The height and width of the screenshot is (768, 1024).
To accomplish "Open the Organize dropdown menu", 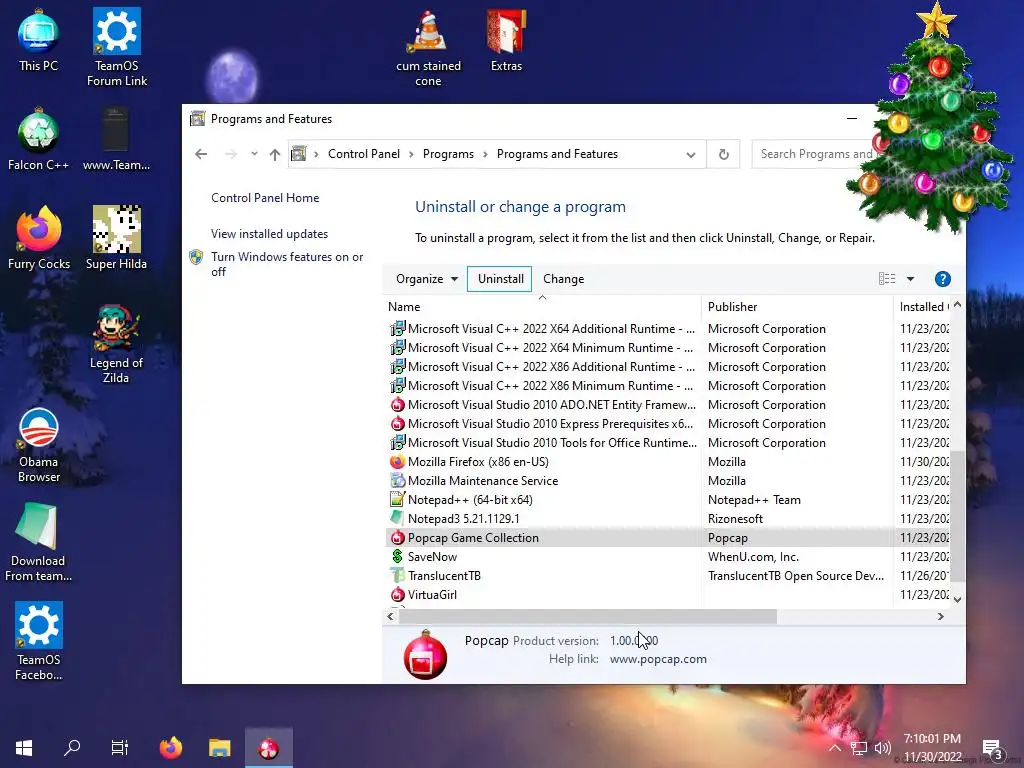I will click(426, 279).
